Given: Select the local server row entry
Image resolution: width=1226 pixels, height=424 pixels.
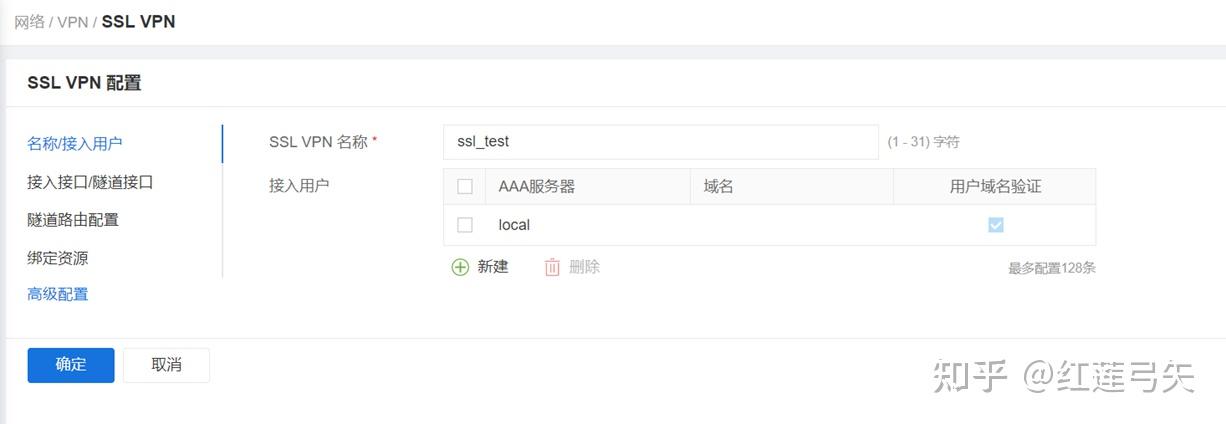Looking at the screenshot, I should coord(514,225).
